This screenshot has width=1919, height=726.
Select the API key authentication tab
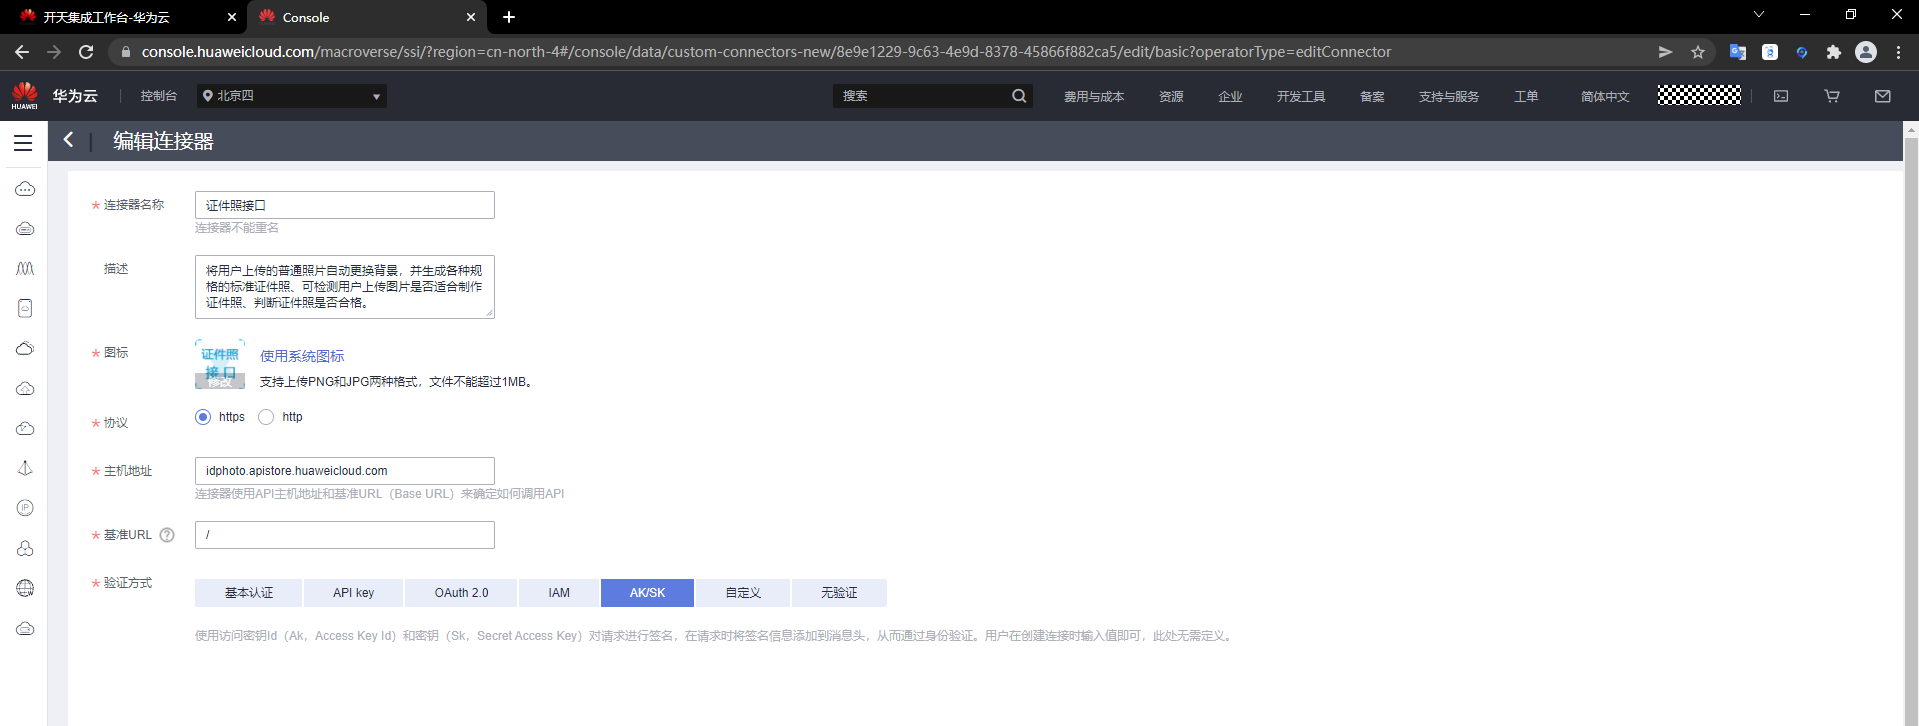point(354,593)
